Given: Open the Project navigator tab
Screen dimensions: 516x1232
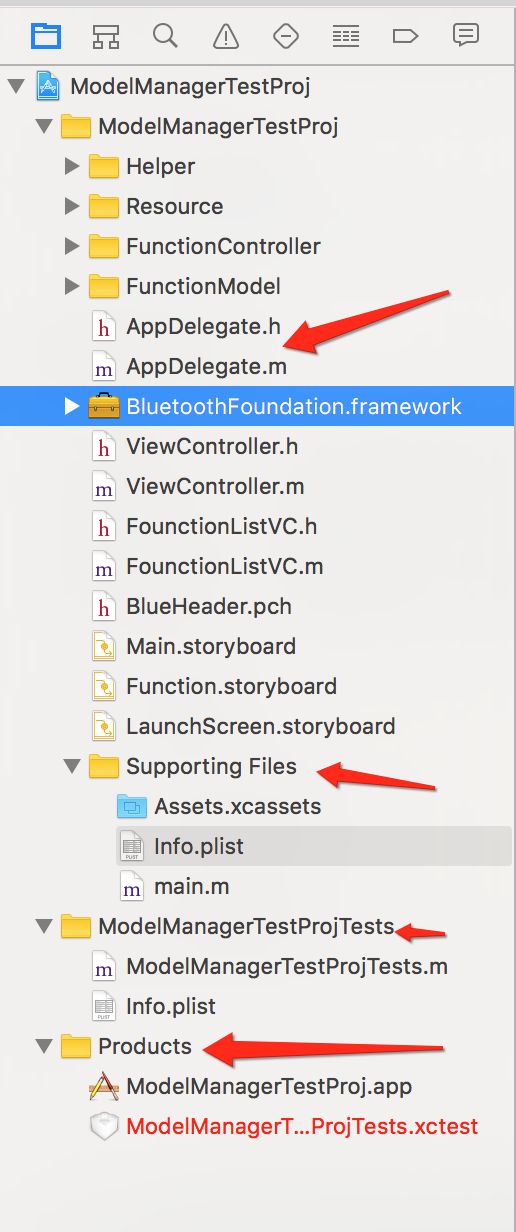Looking at the screenshot, I should [x=45, y=36].
